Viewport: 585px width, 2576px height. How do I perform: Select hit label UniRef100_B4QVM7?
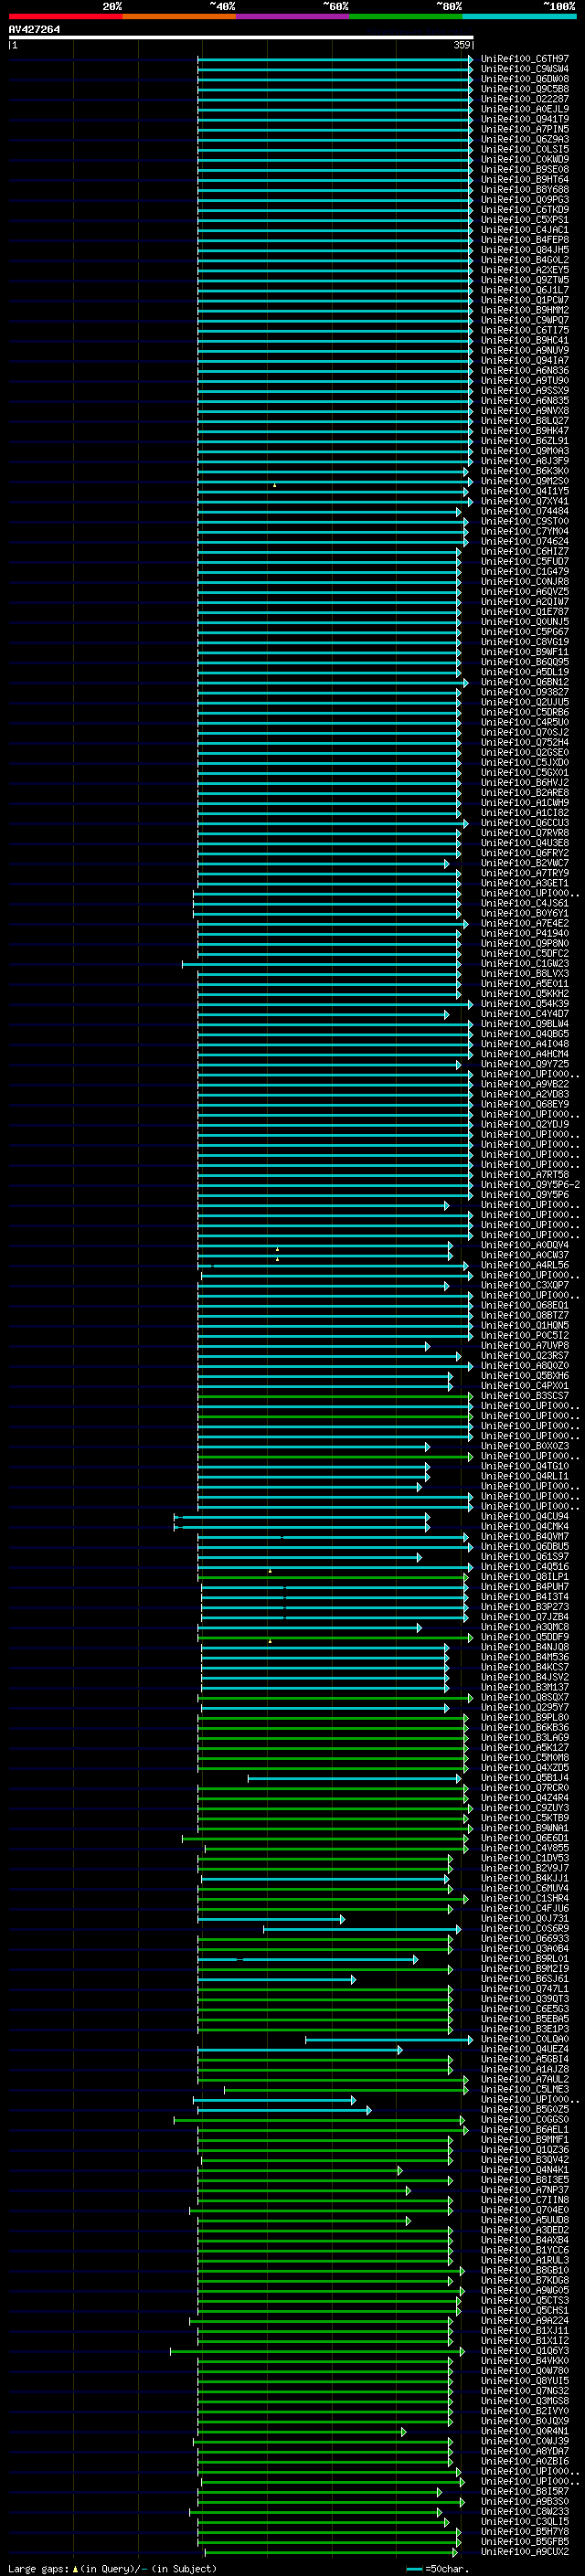(x=525, y=1537)
